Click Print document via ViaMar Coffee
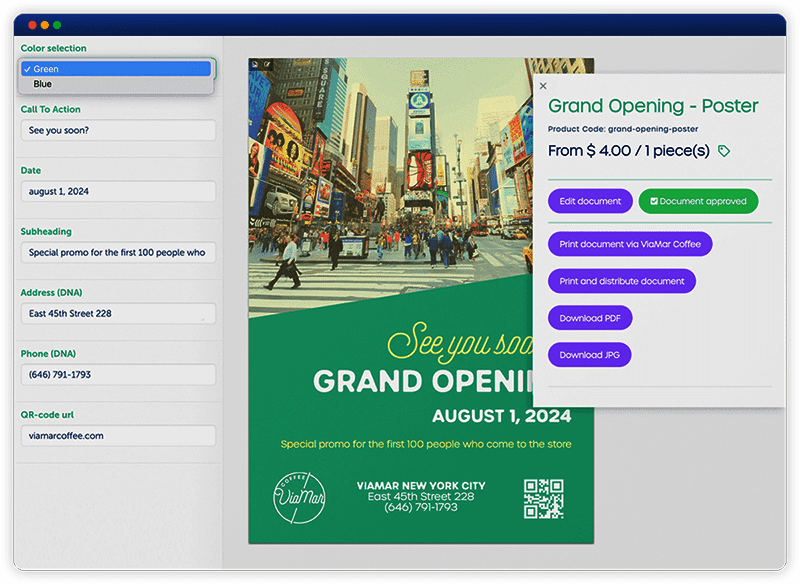This screenshot has height=584, width=800. pyautogui.click(x=628, y=243)
